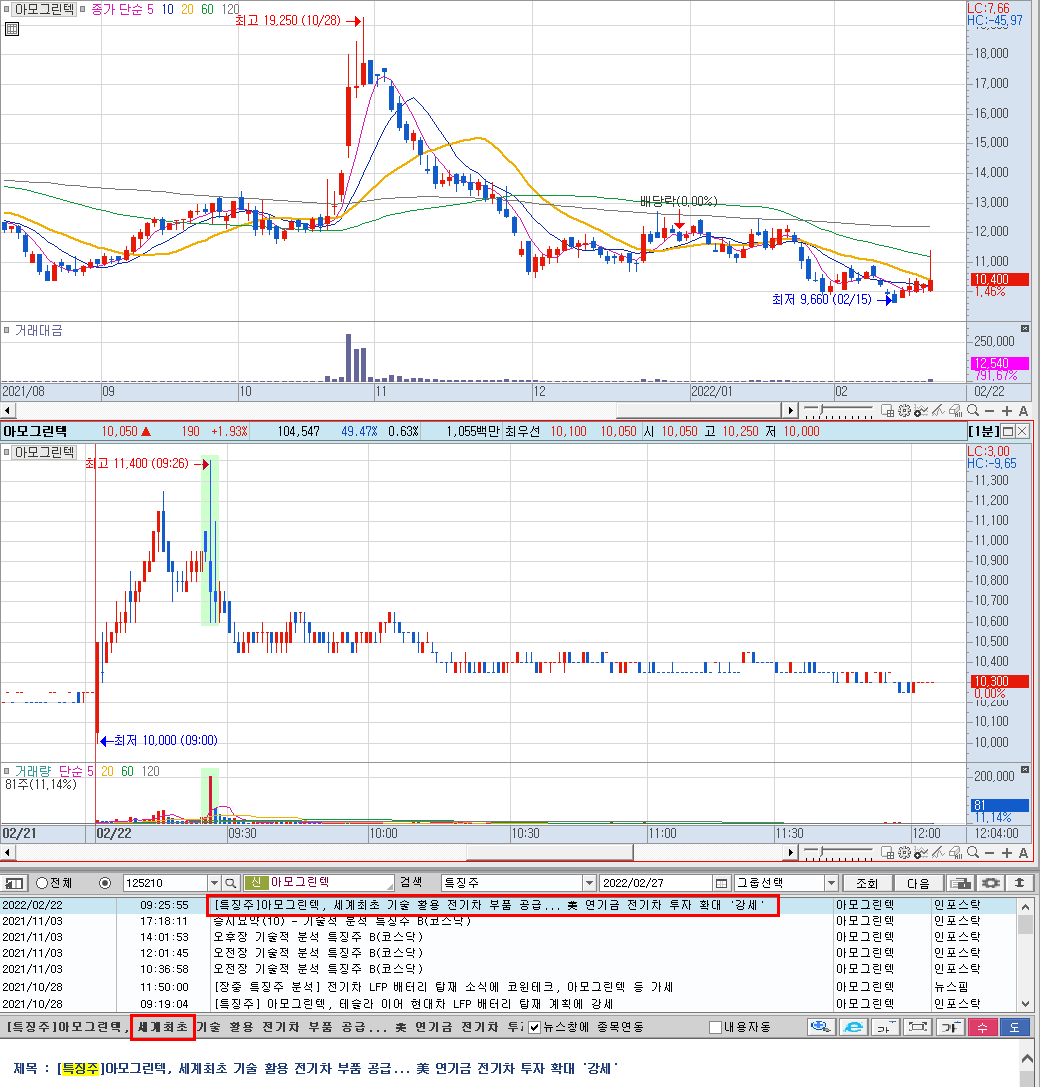Open the 09:19:04 테슬라 이어 현대차 news row

tap(510, 1003)
